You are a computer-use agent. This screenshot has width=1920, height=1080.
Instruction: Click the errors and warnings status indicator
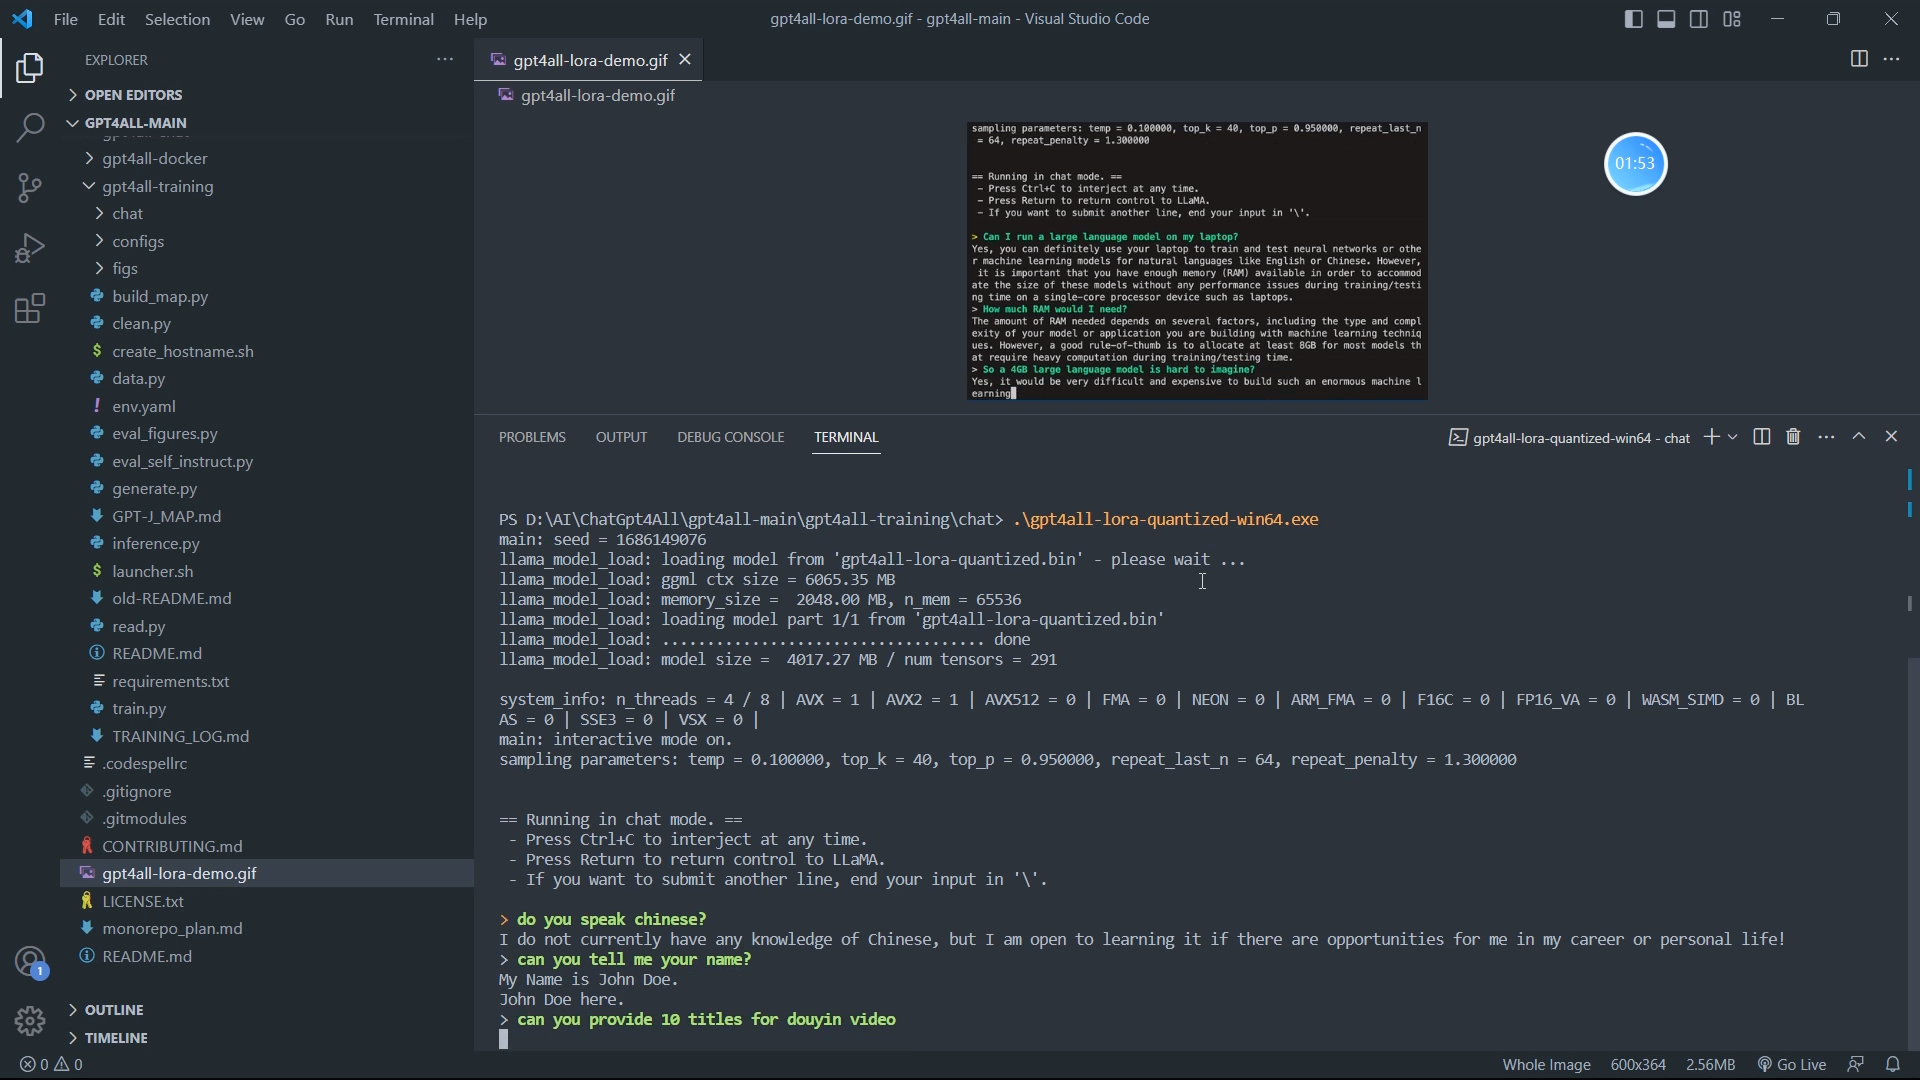(x=52, y=1065)
